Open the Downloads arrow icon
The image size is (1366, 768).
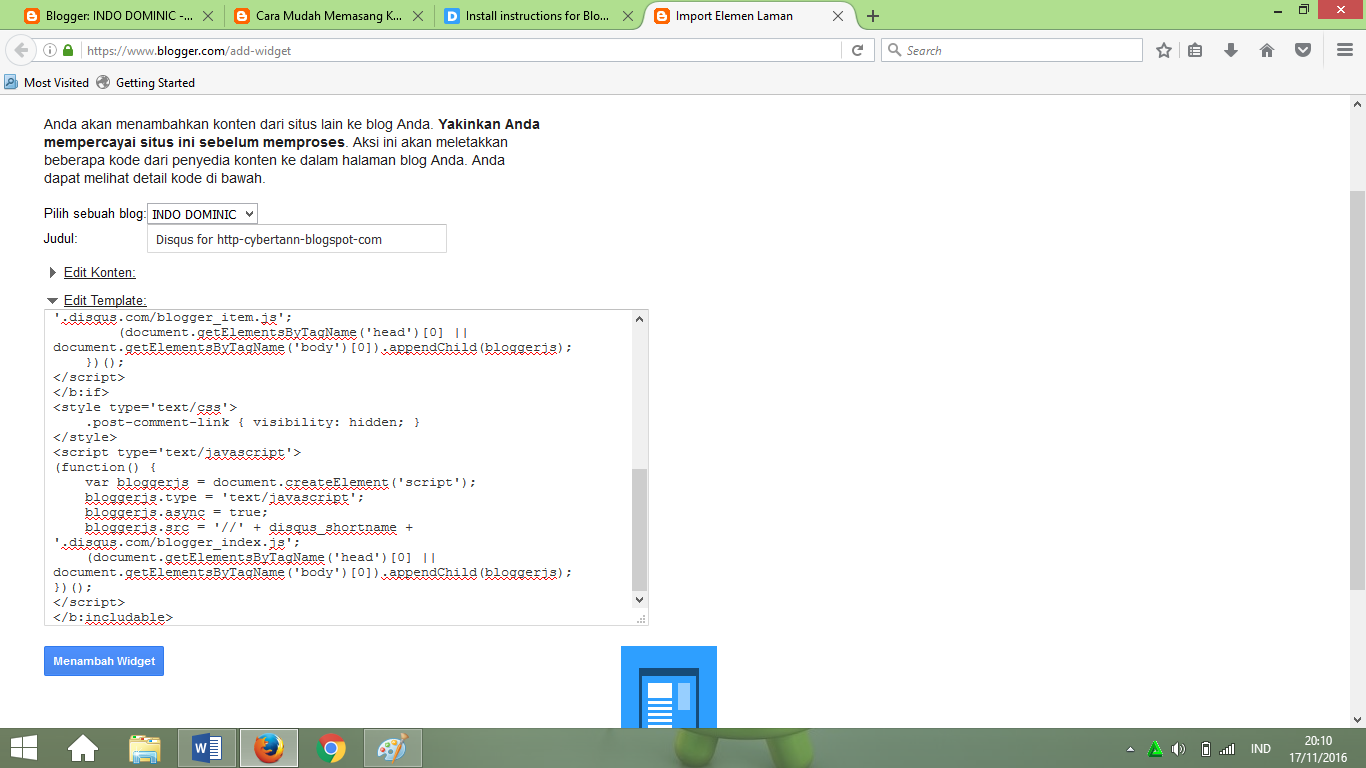click(1231, 50)
